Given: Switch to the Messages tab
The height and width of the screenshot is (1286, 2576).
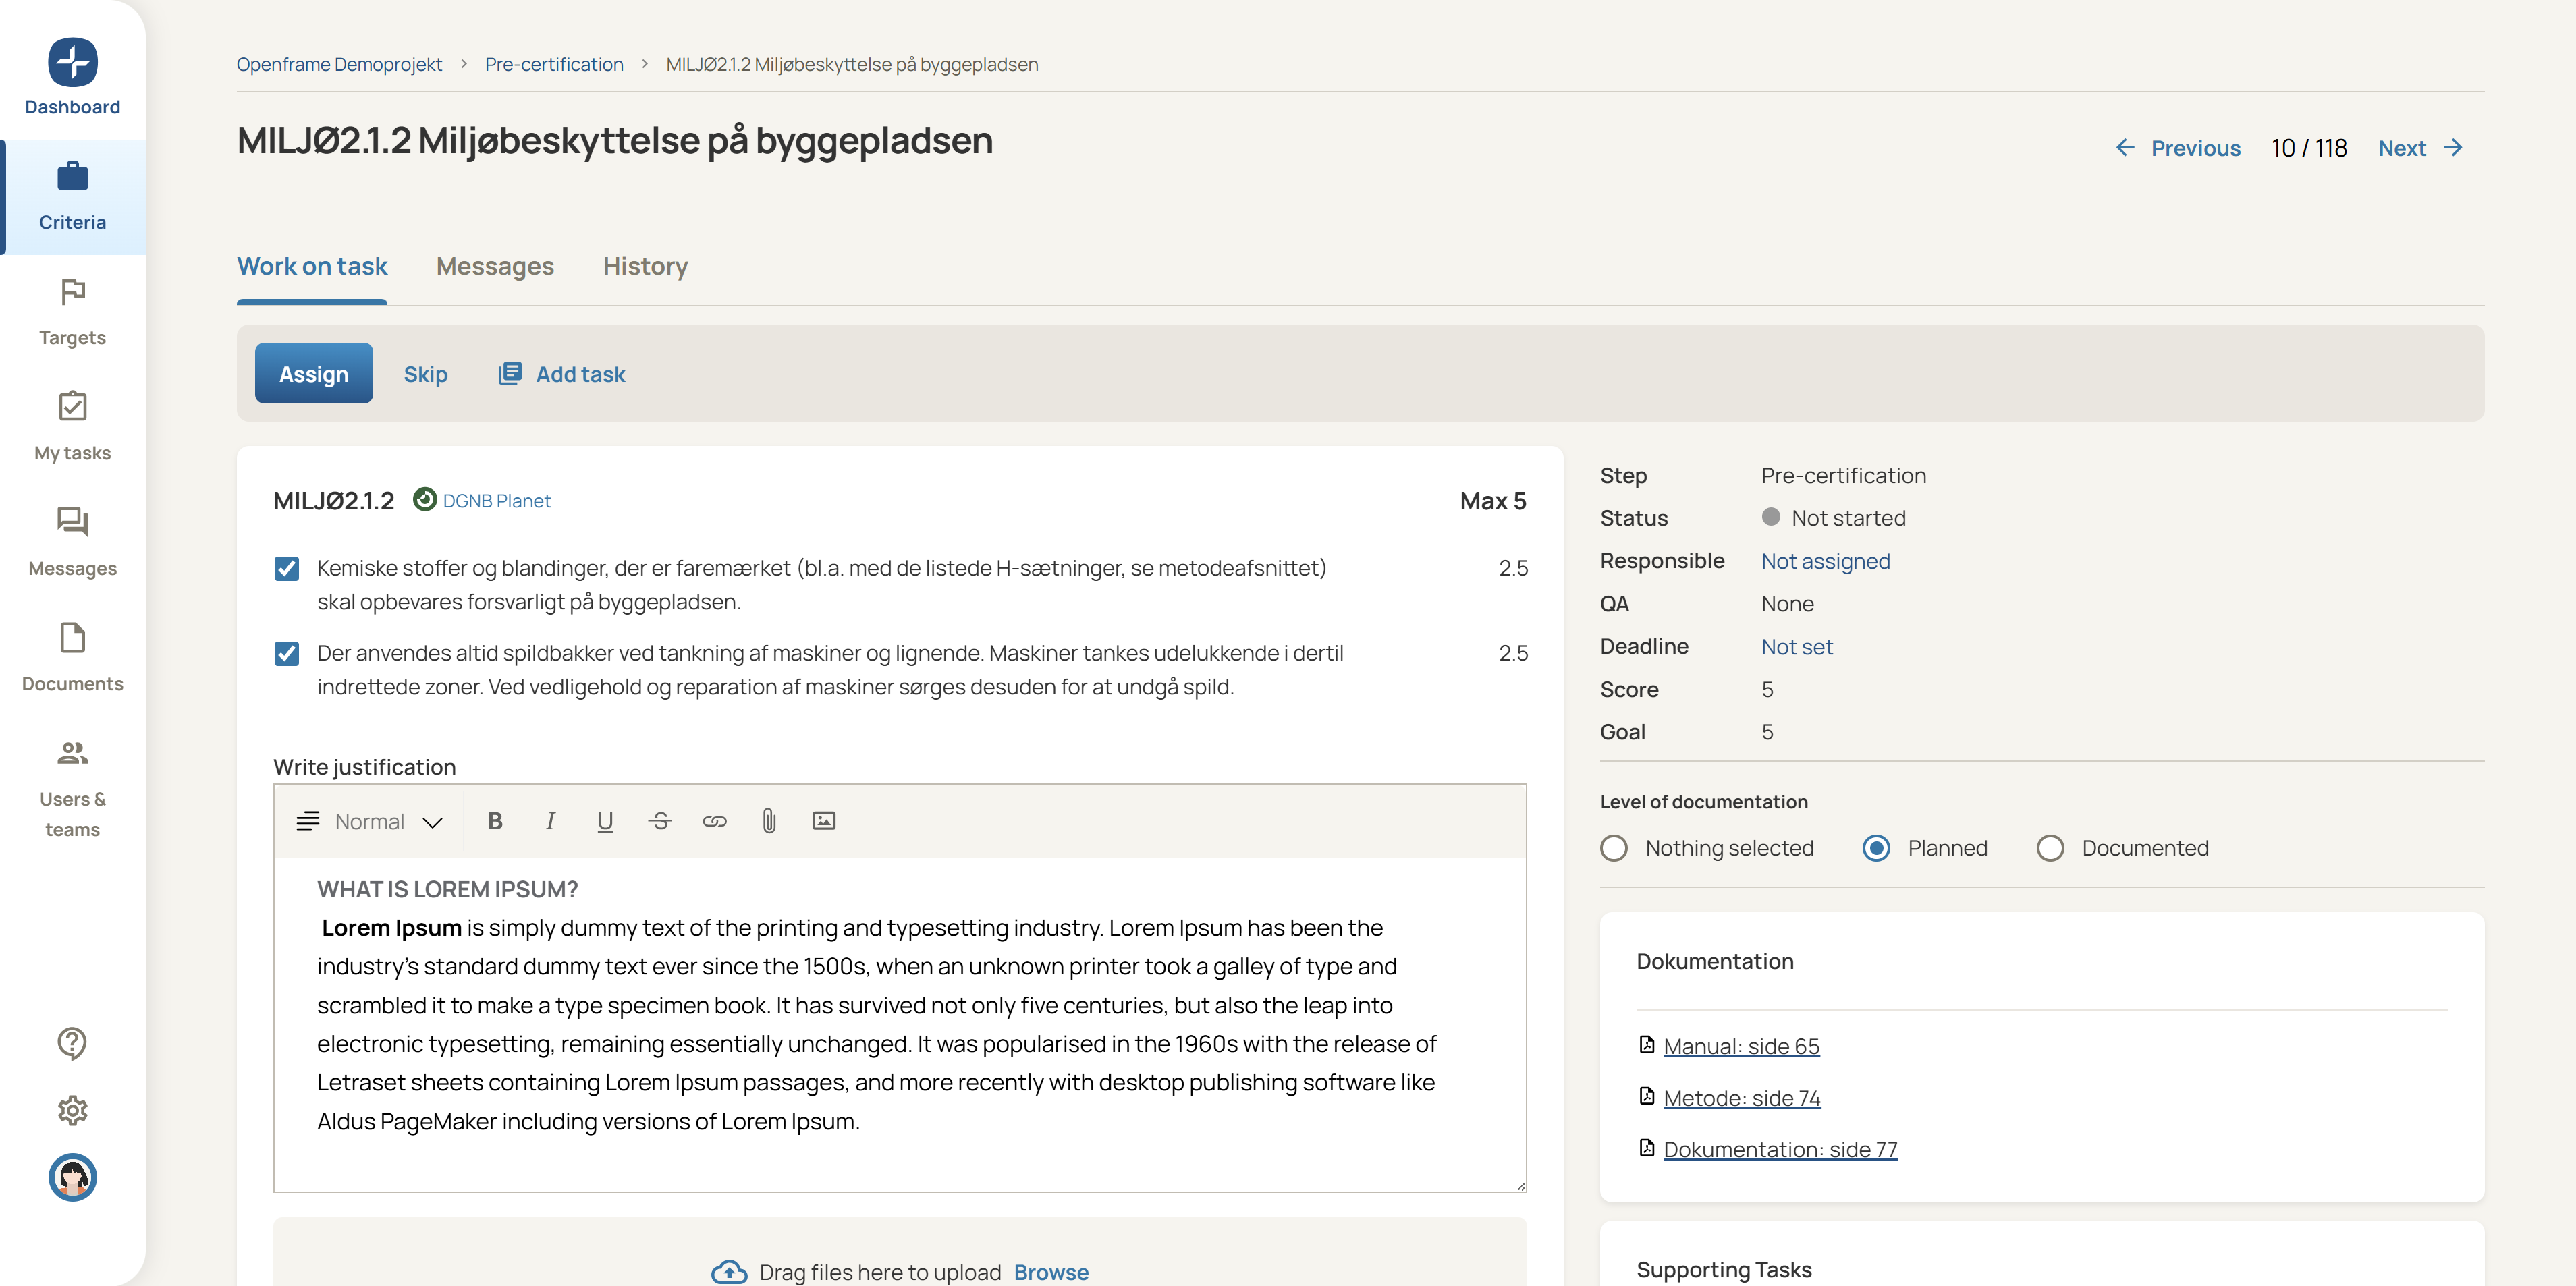Looking at the screenshot, I should pos(494,266).
